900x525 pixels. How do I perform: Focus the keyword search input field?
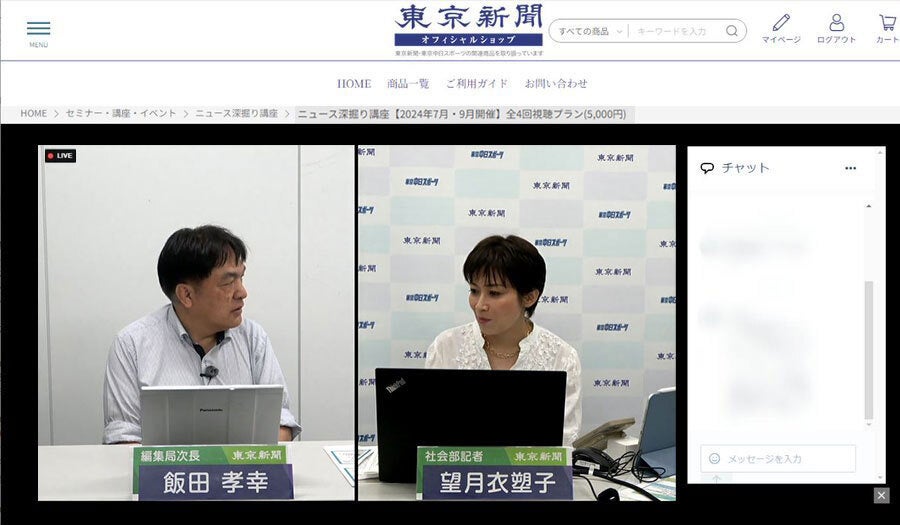(675, 32)
